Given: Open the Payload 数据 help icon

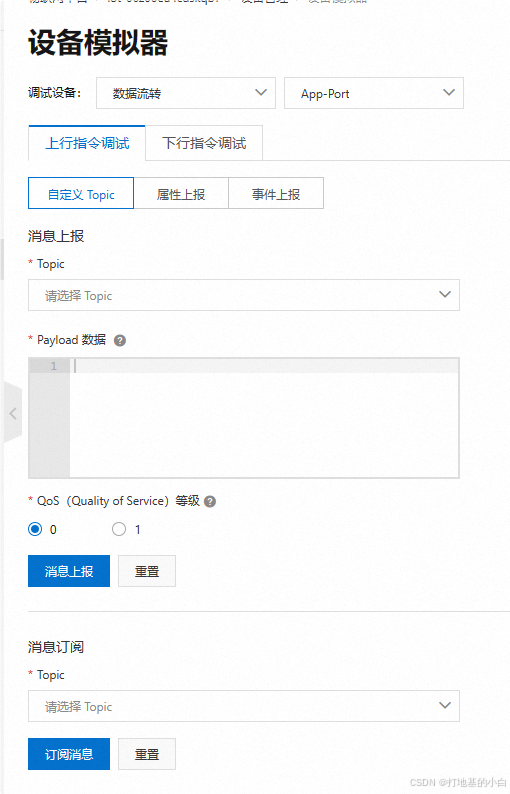Looking at the screenshot, I should pos(120,340).
